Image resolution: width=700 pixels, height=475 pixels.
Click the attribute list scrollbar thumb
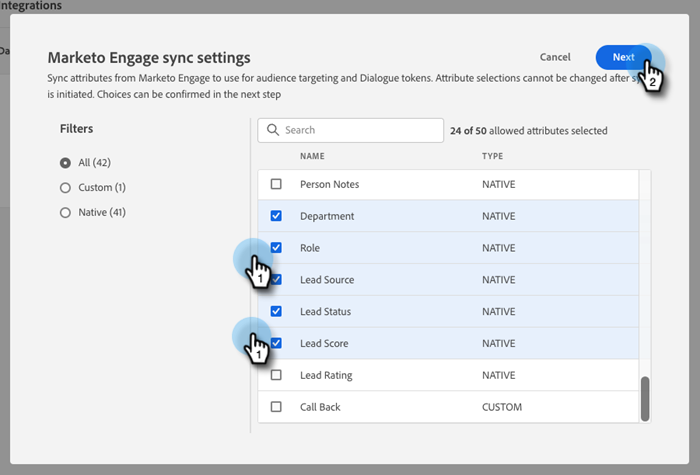(x=645, y=398)
